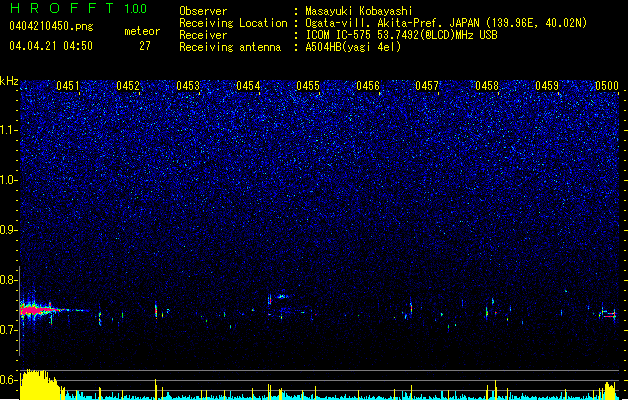Click the Observer label
The height and width of the screenshot is (400, 629).
pos(203,11)
